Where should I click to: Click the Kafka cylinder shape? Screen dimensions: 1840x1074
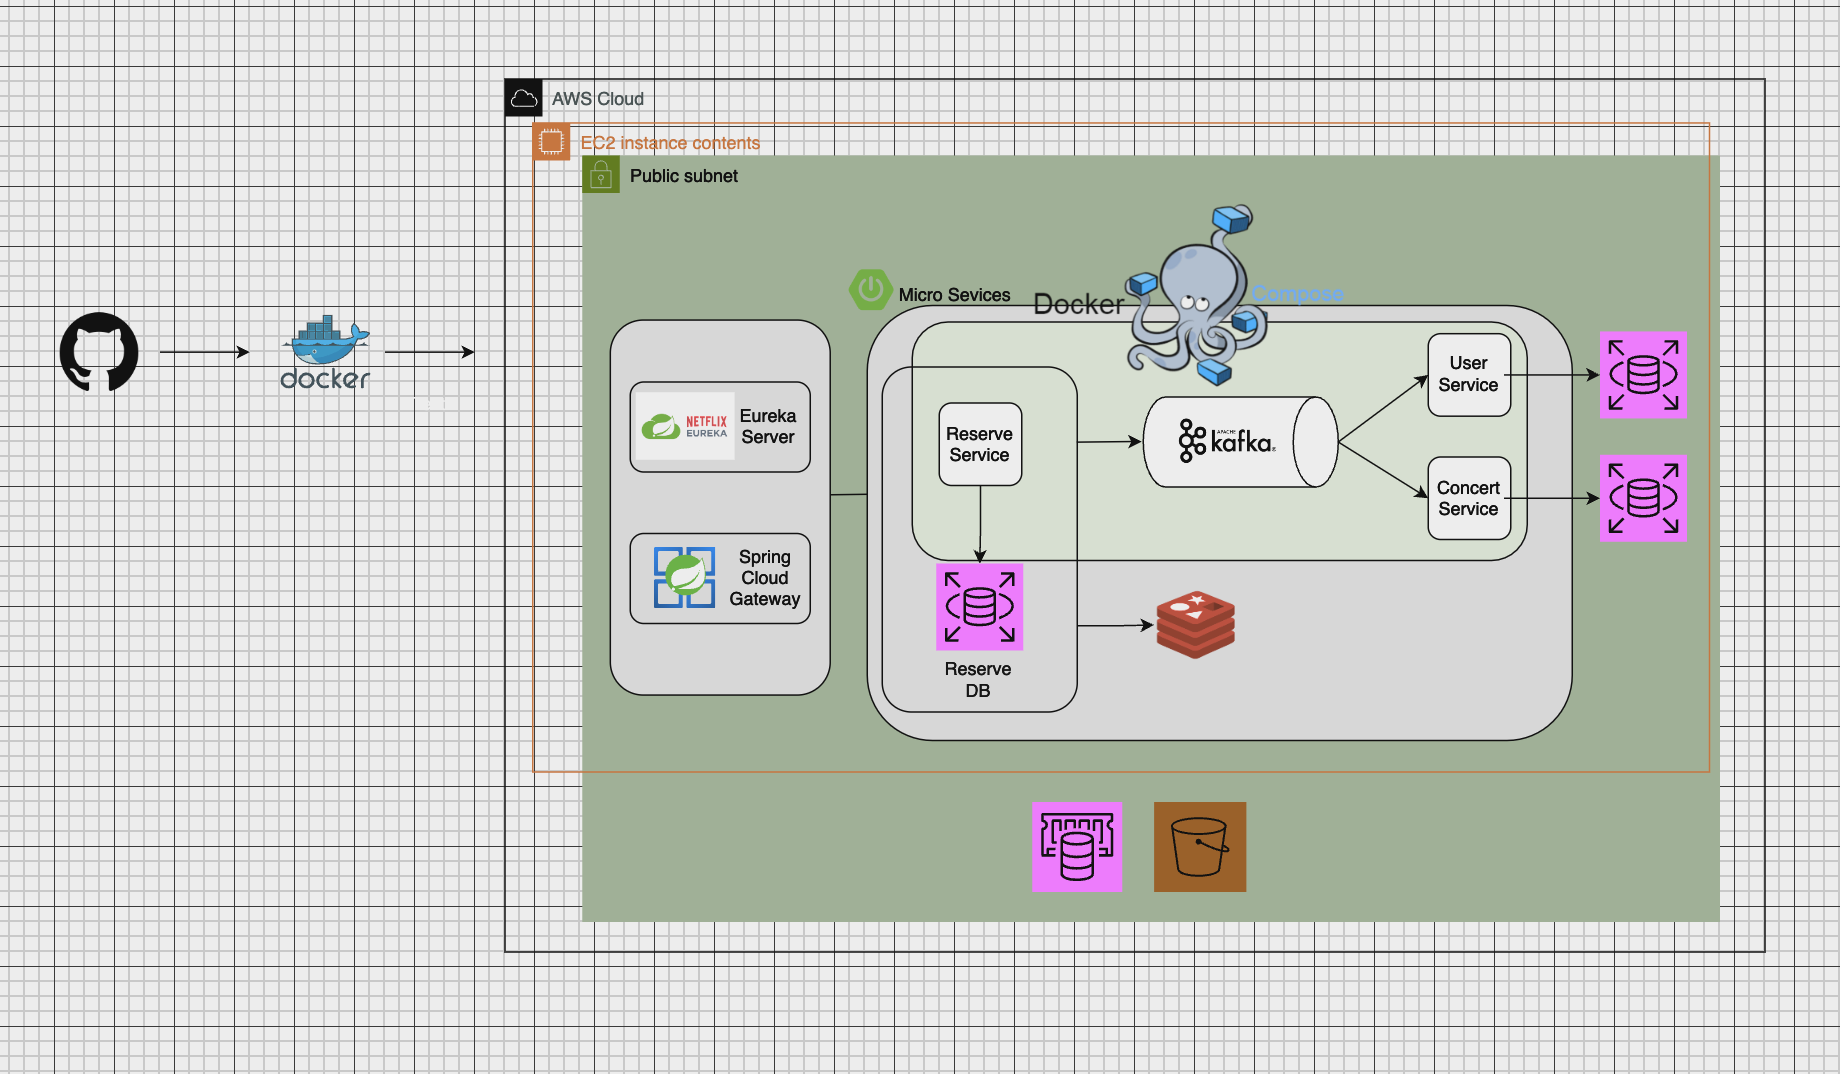tap(1240, 442)
